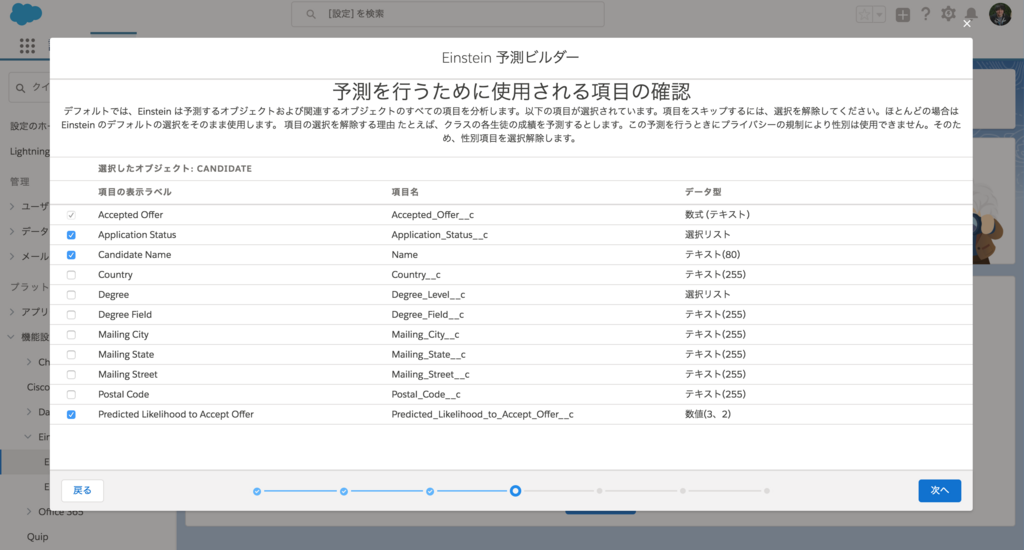
Task: Expand the ユーザ section in sidebar
Action: (12, 206)
